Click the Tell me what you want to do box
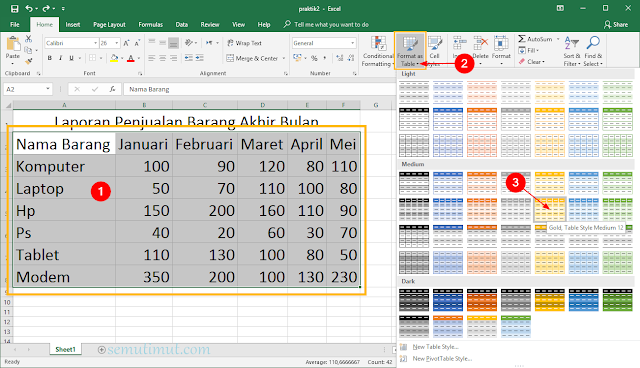 tap(326, 24)
